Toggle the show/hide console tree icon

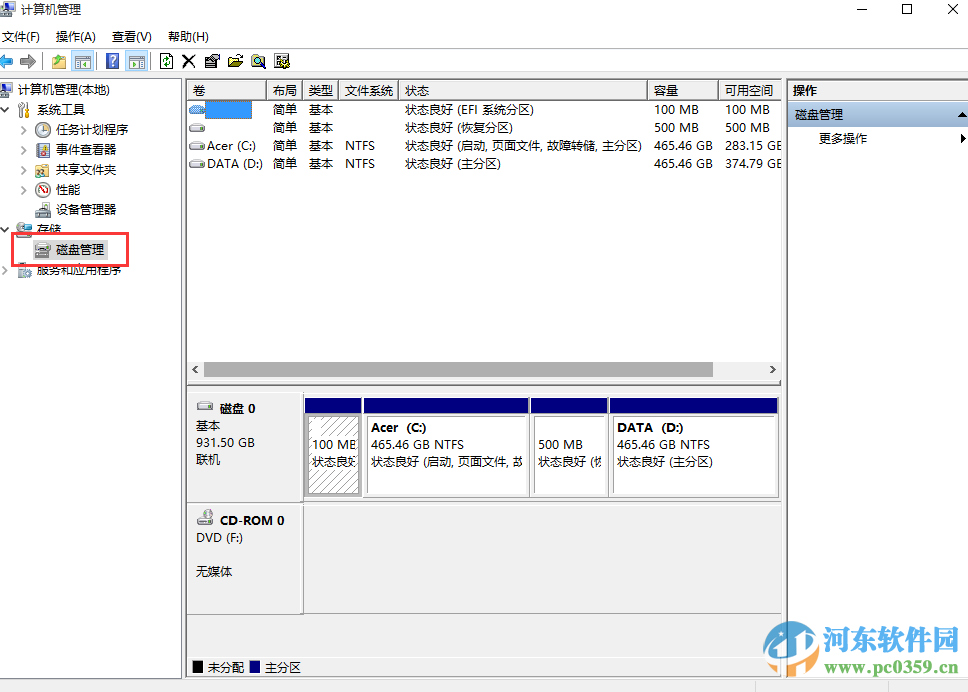tap(82, 60)
